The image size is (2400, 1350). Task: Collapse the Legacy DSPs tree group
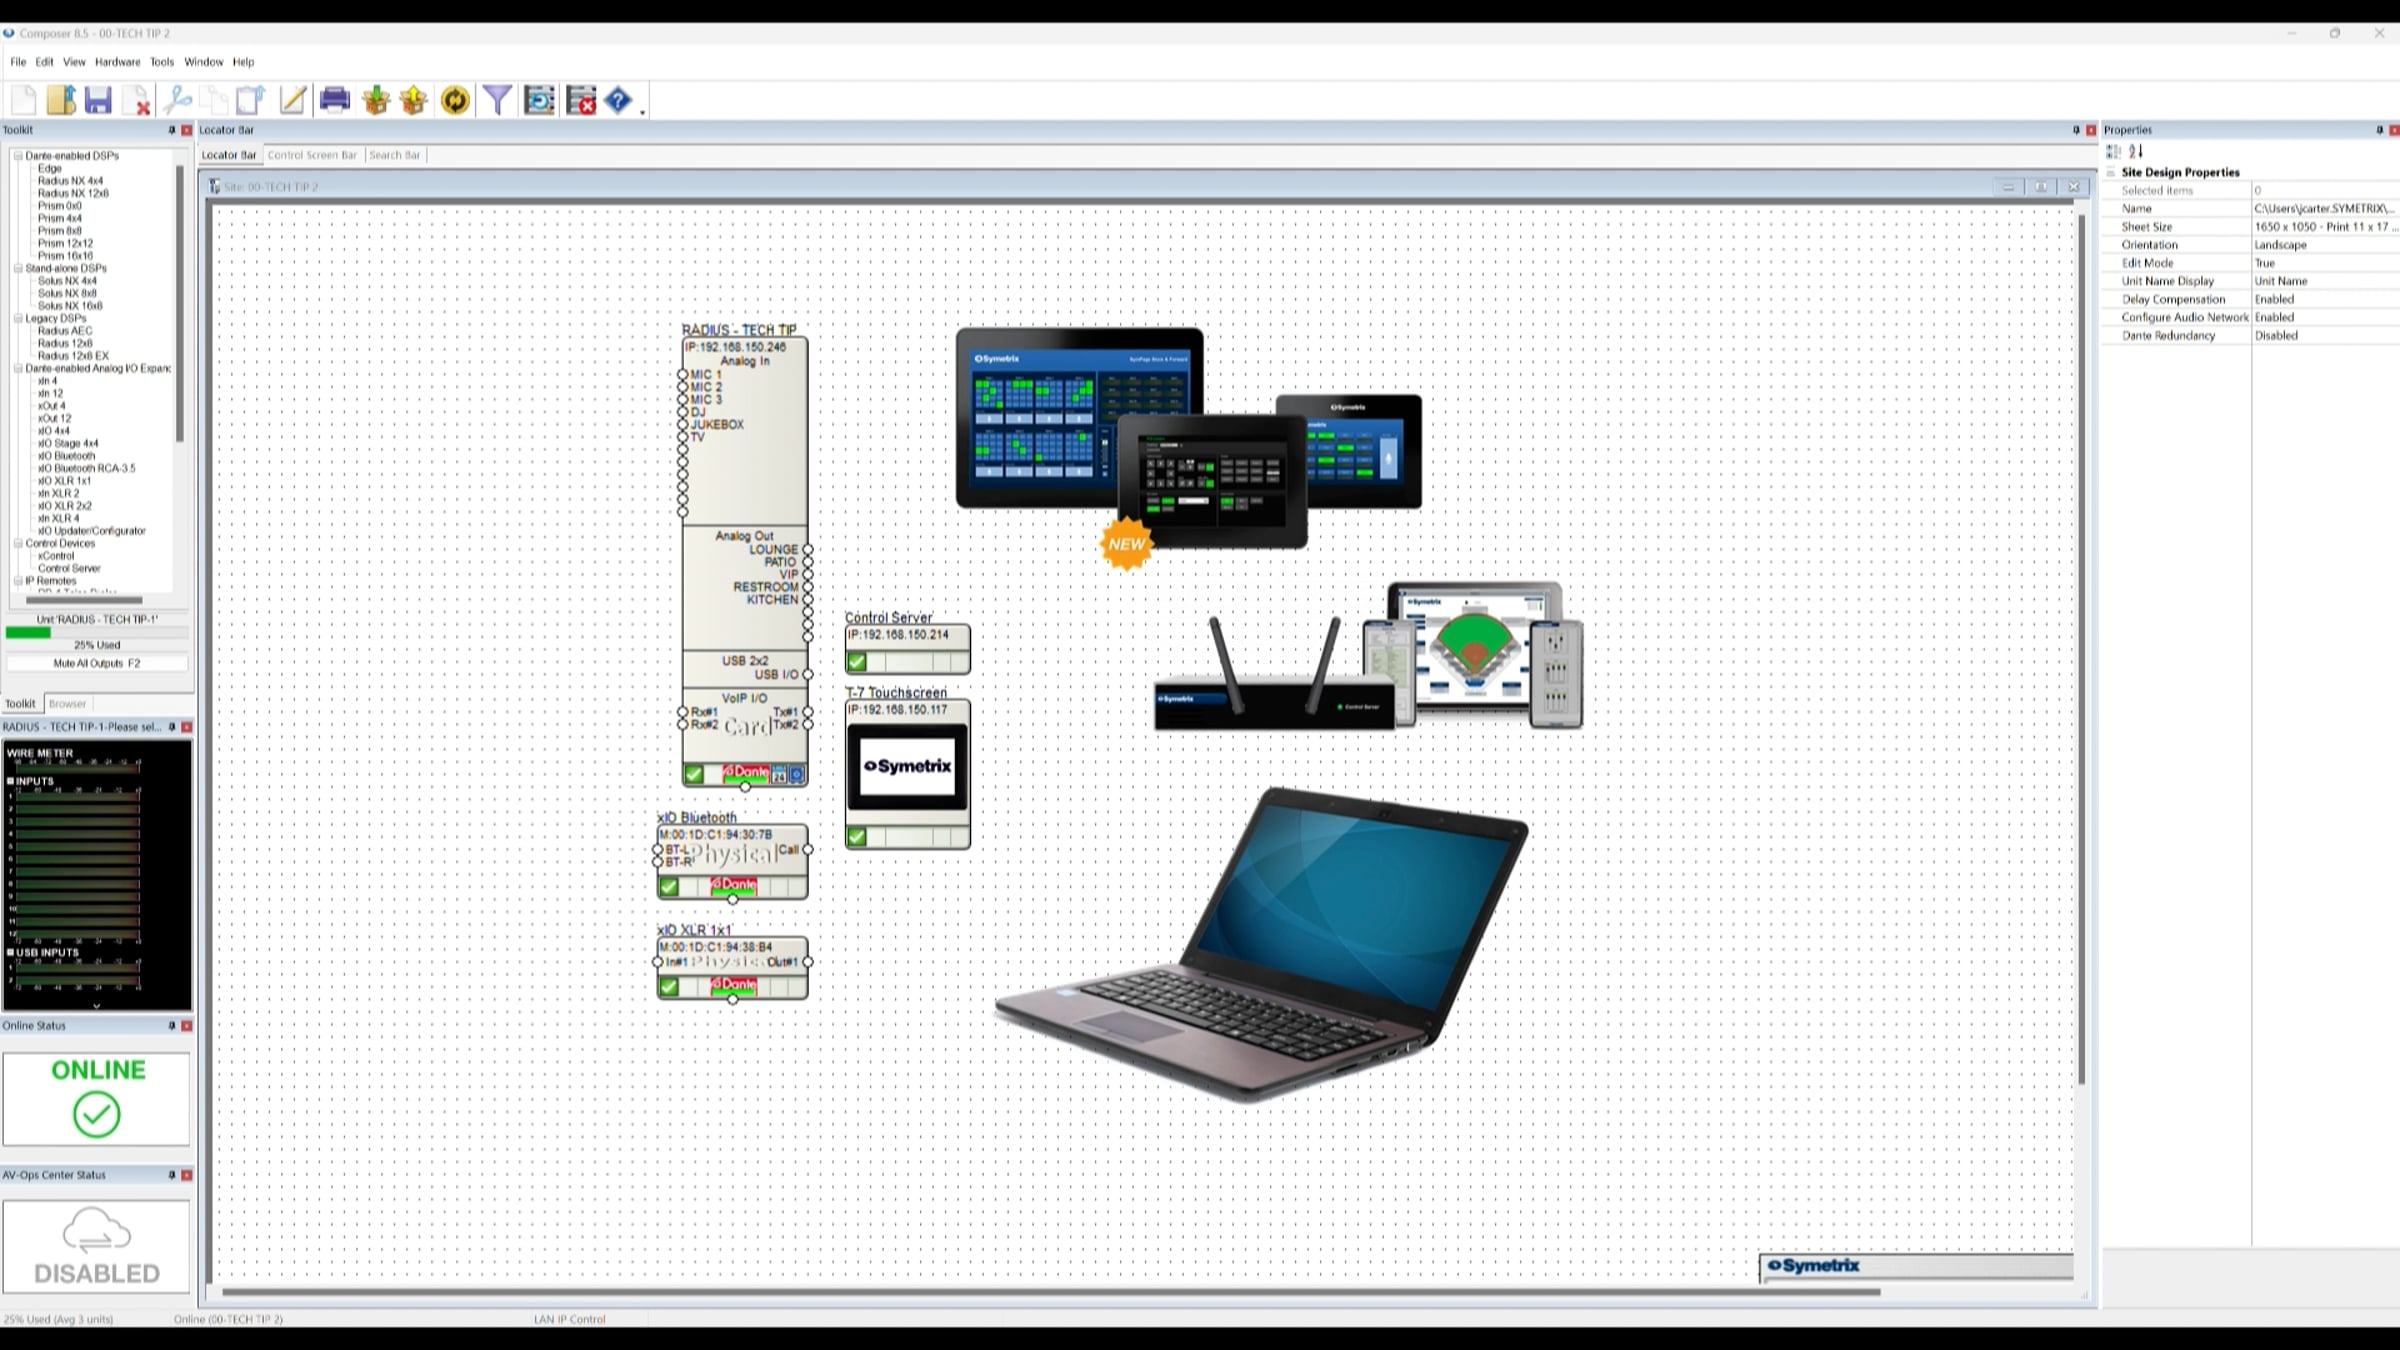coord(18,318)
